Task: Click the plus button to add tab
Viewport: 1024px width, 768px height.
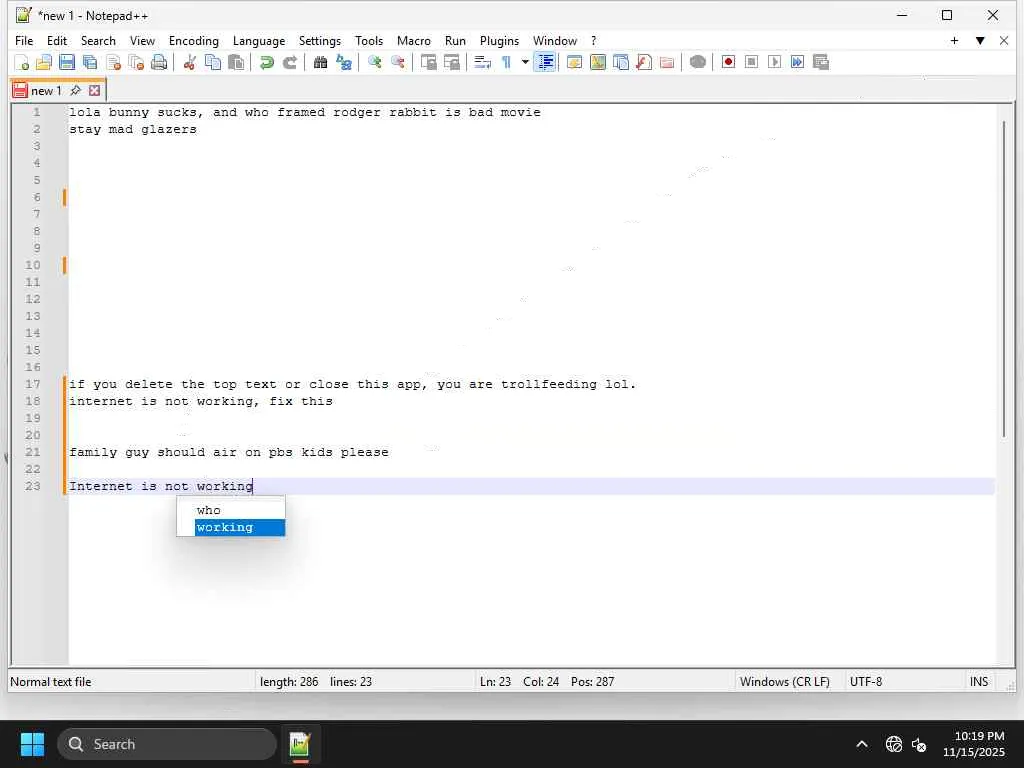Action: [x=954, y=40]
